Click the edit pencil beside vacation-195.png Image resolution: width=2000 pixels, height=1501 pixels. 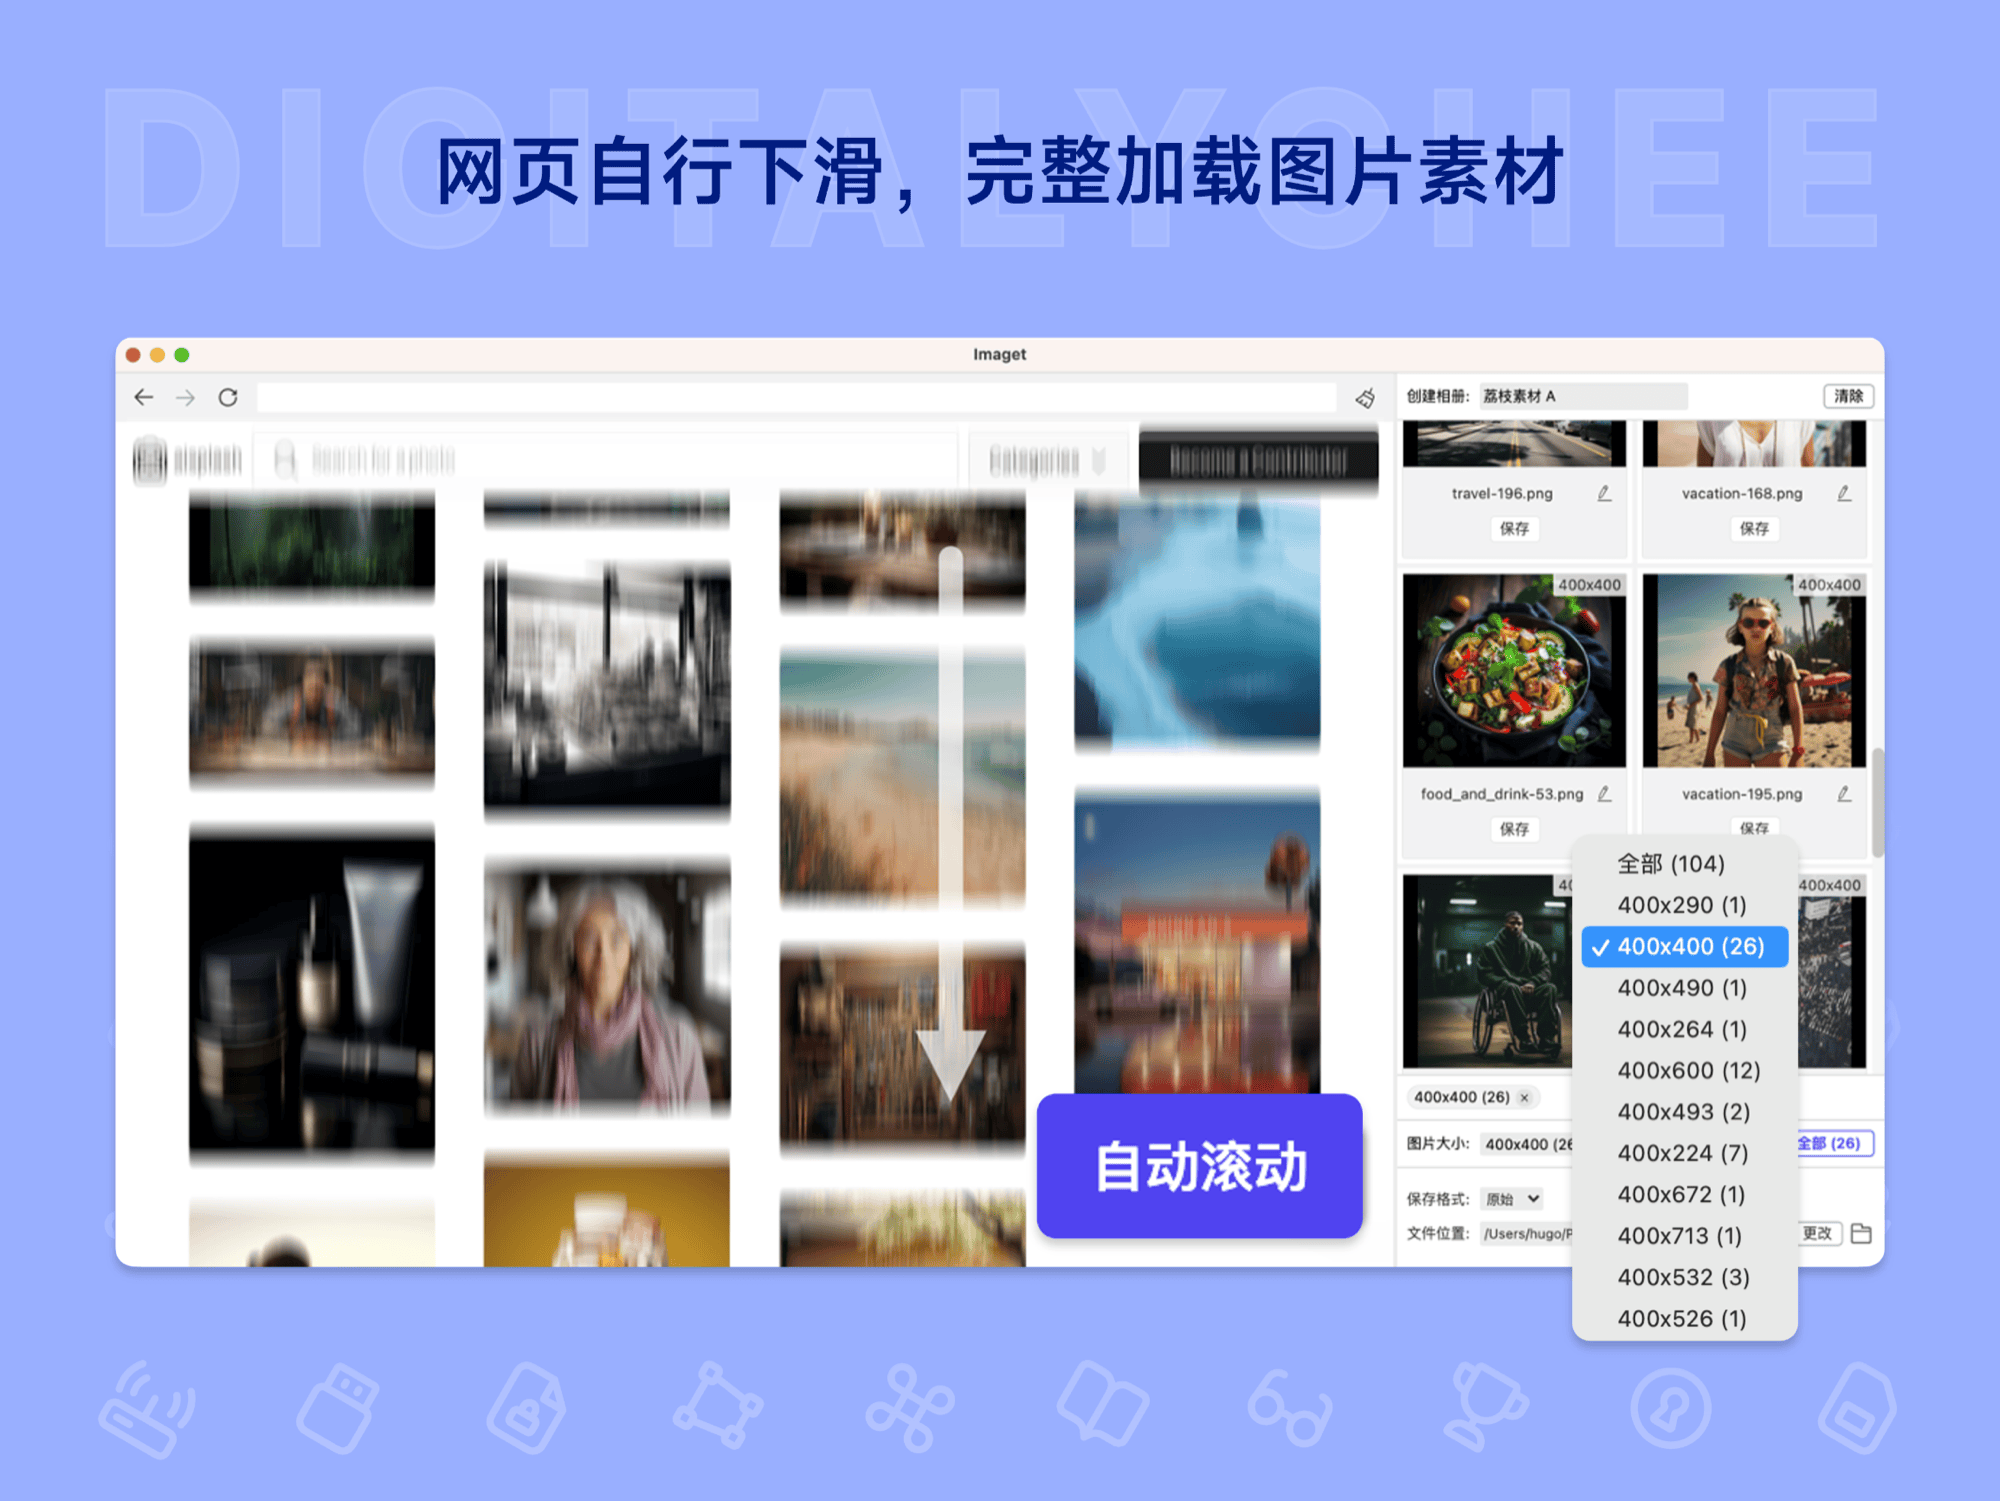[x=1843, y=793]
